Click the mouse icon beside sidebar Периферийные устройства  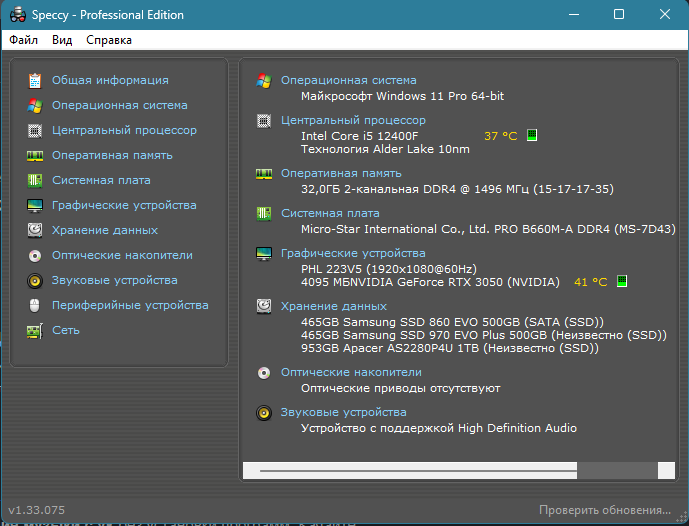pos(35,305)
